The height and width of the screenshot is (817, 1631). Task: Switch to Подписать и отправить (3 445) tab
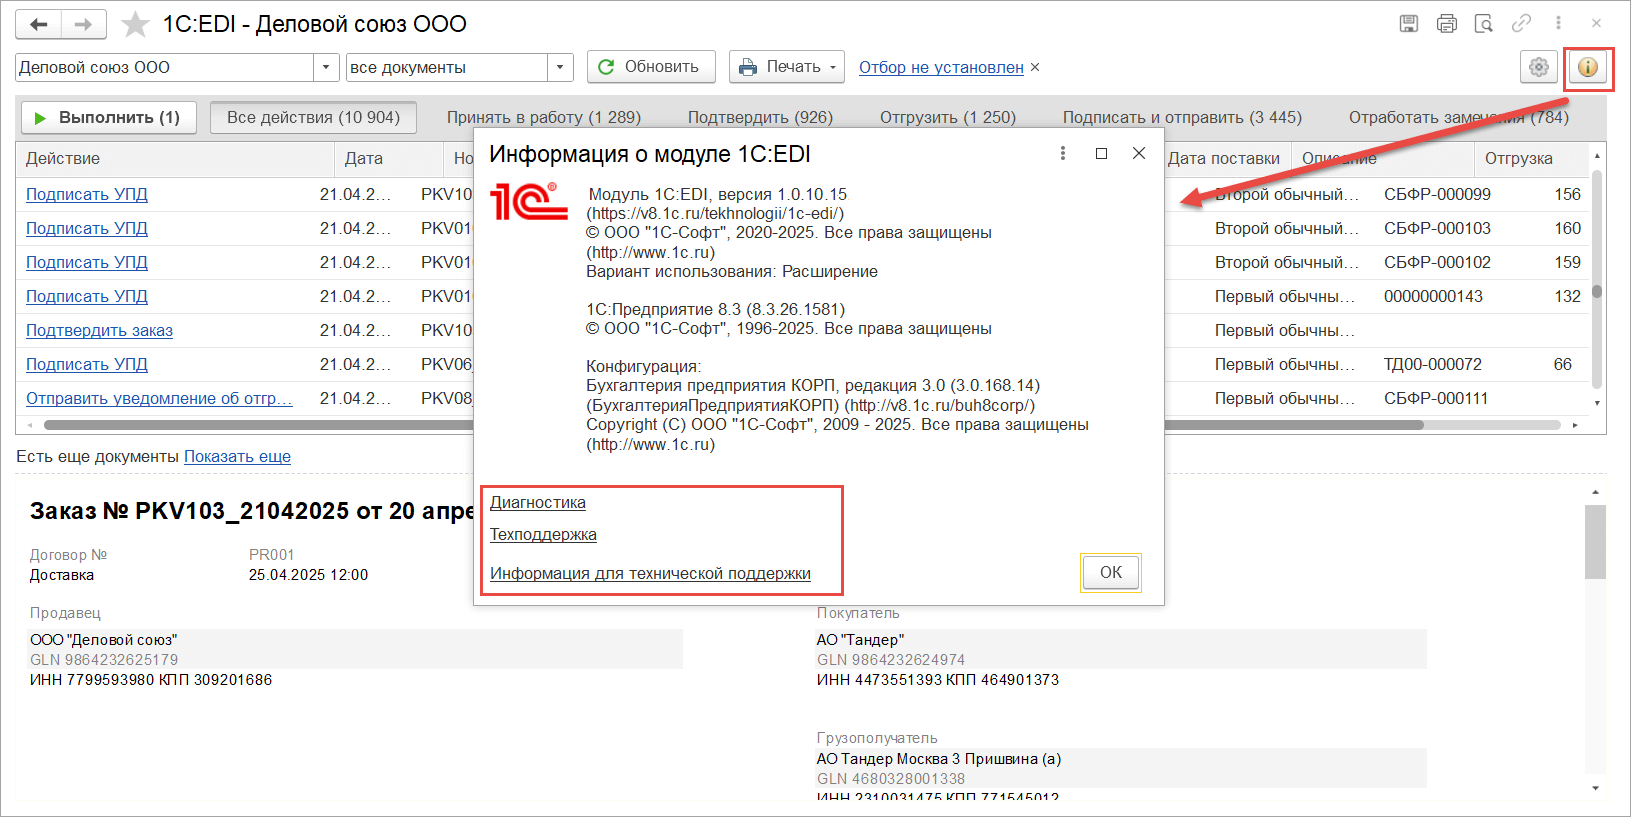(1182, 117)
